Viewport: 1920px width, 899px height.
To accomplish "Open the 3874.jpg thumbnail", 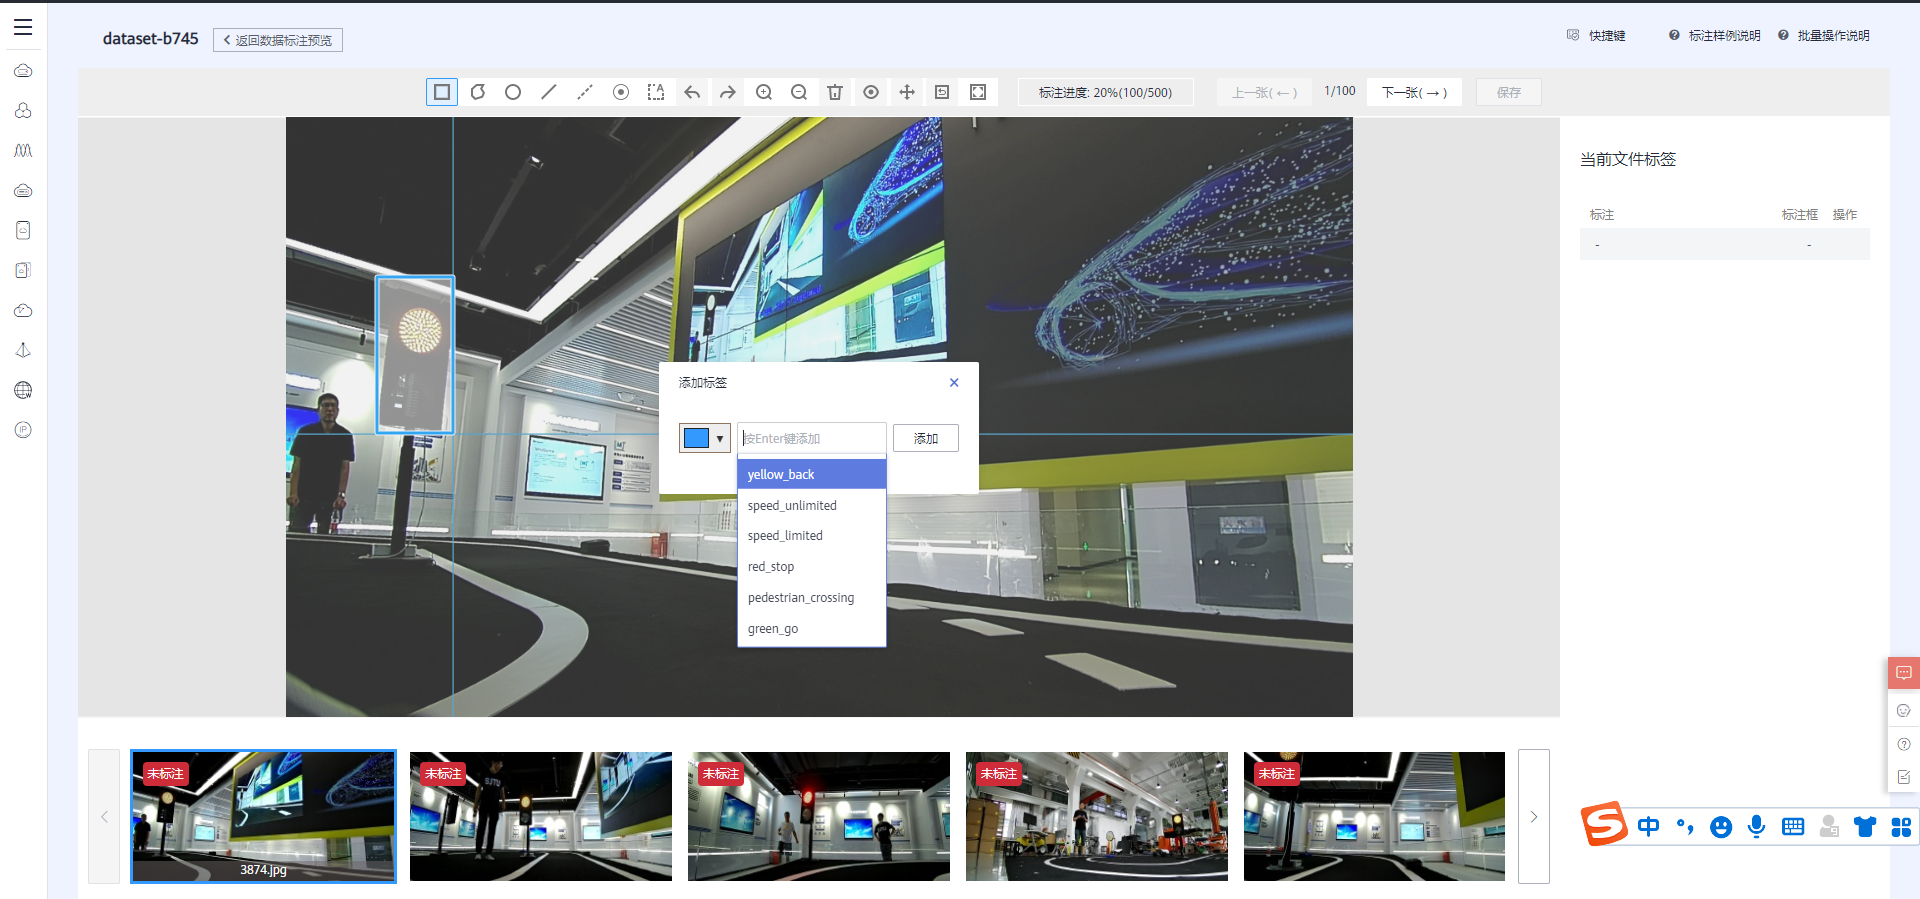I will [x=263, y=816].
